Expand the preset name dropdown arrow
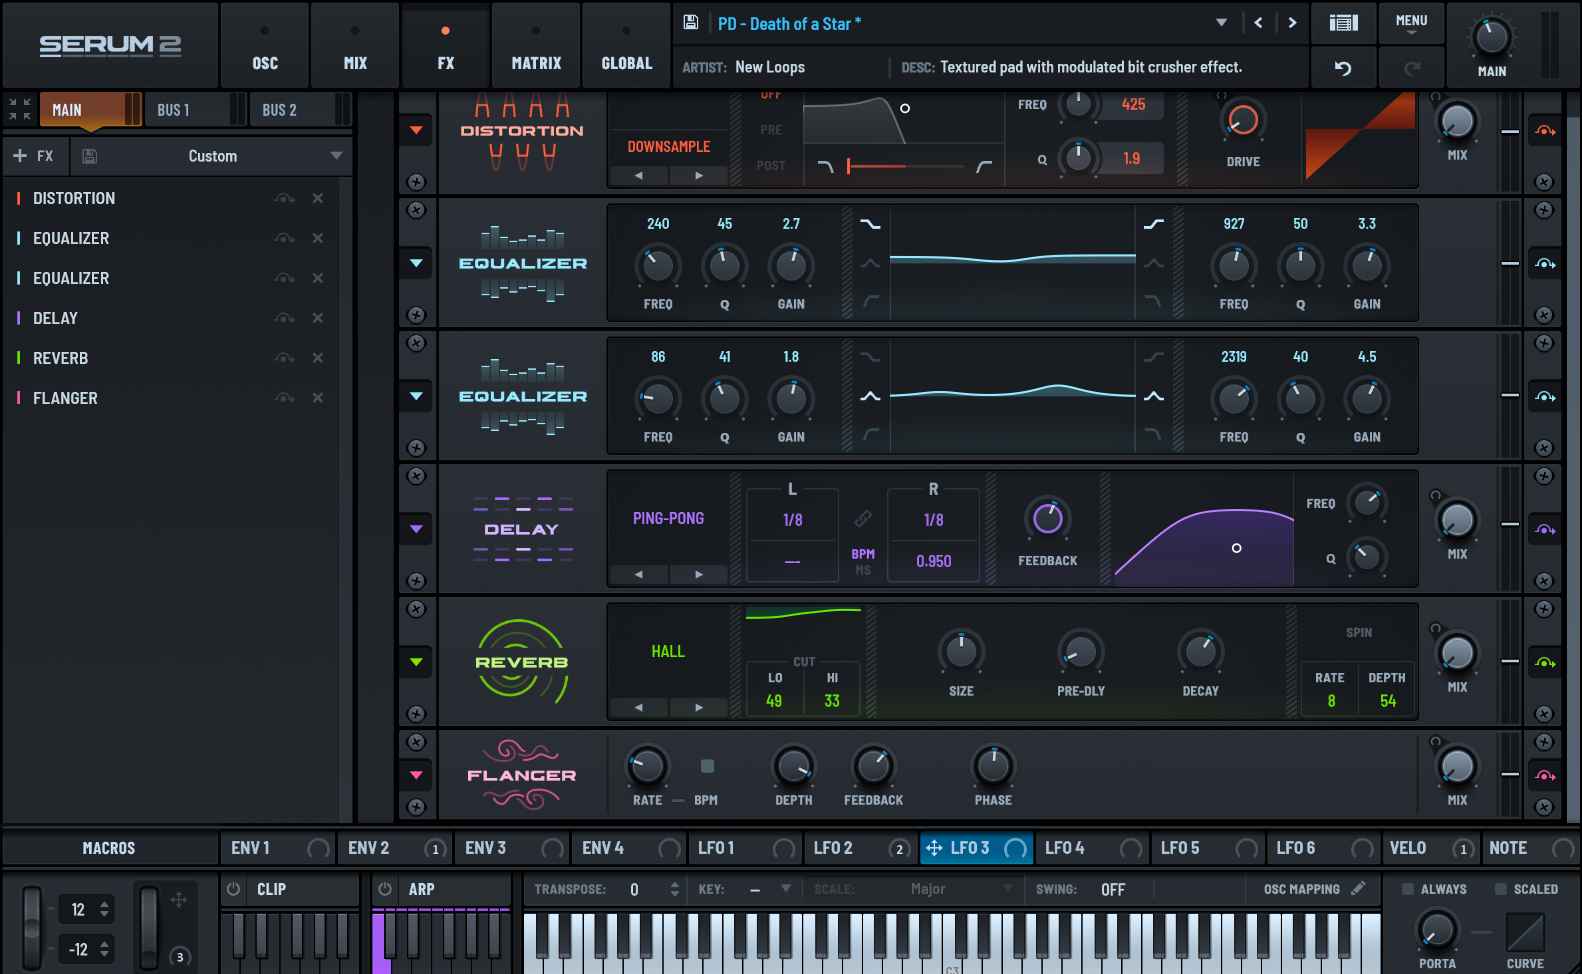 [x=1221, y=23]
